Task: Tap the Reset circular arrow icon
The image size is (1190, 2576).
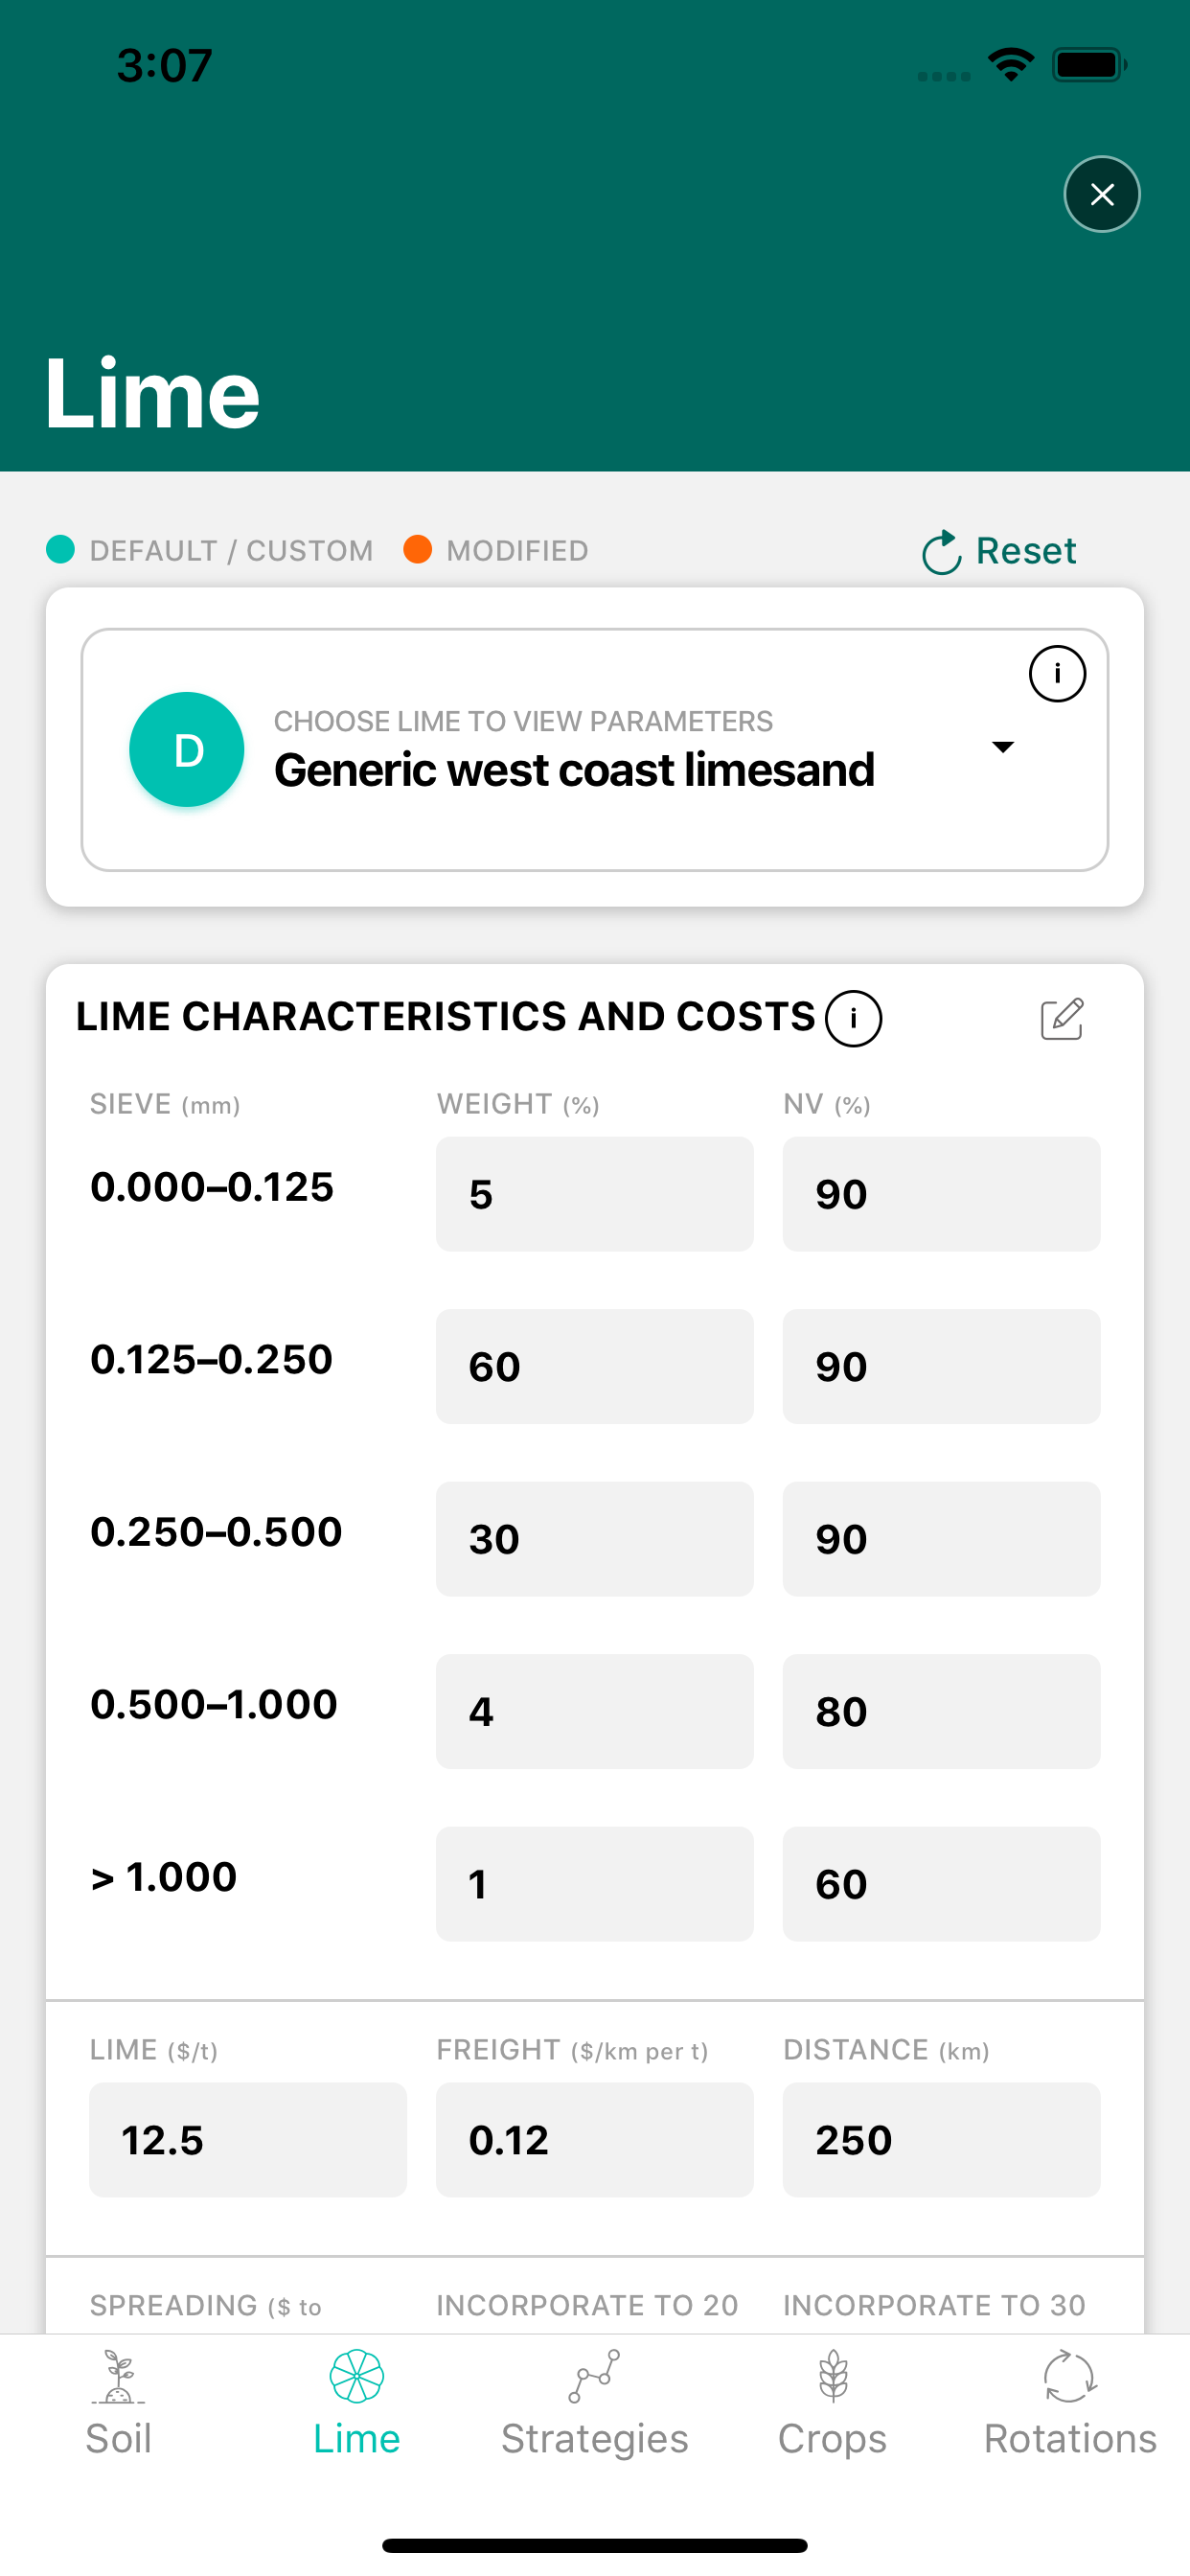Action: [x=941, y=552]
